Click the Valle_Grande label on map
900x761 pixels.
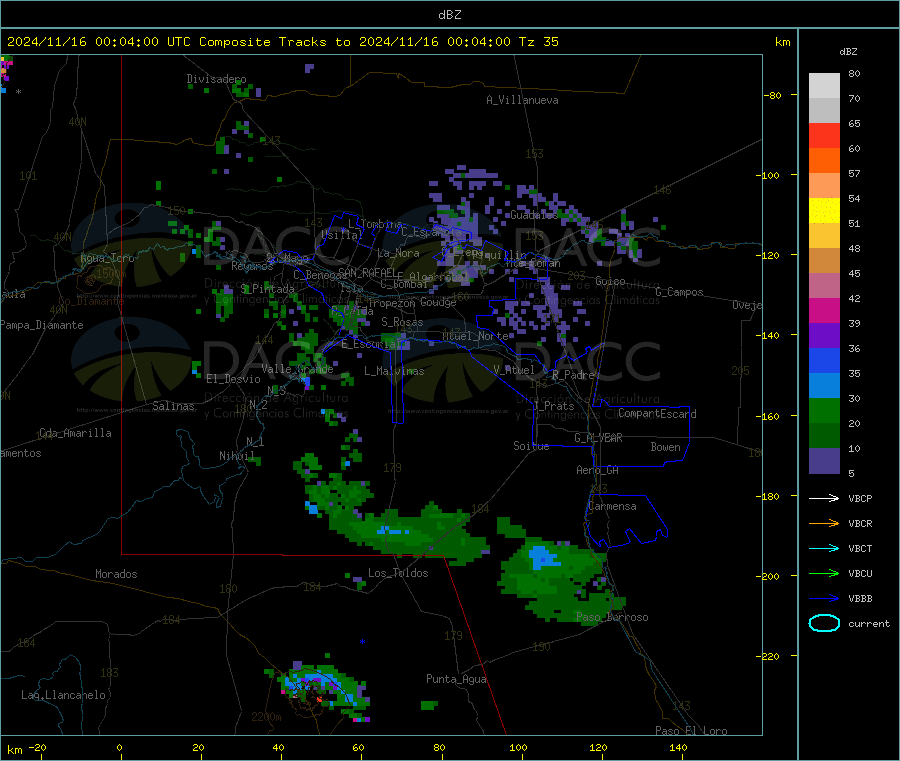click(297, 369)
